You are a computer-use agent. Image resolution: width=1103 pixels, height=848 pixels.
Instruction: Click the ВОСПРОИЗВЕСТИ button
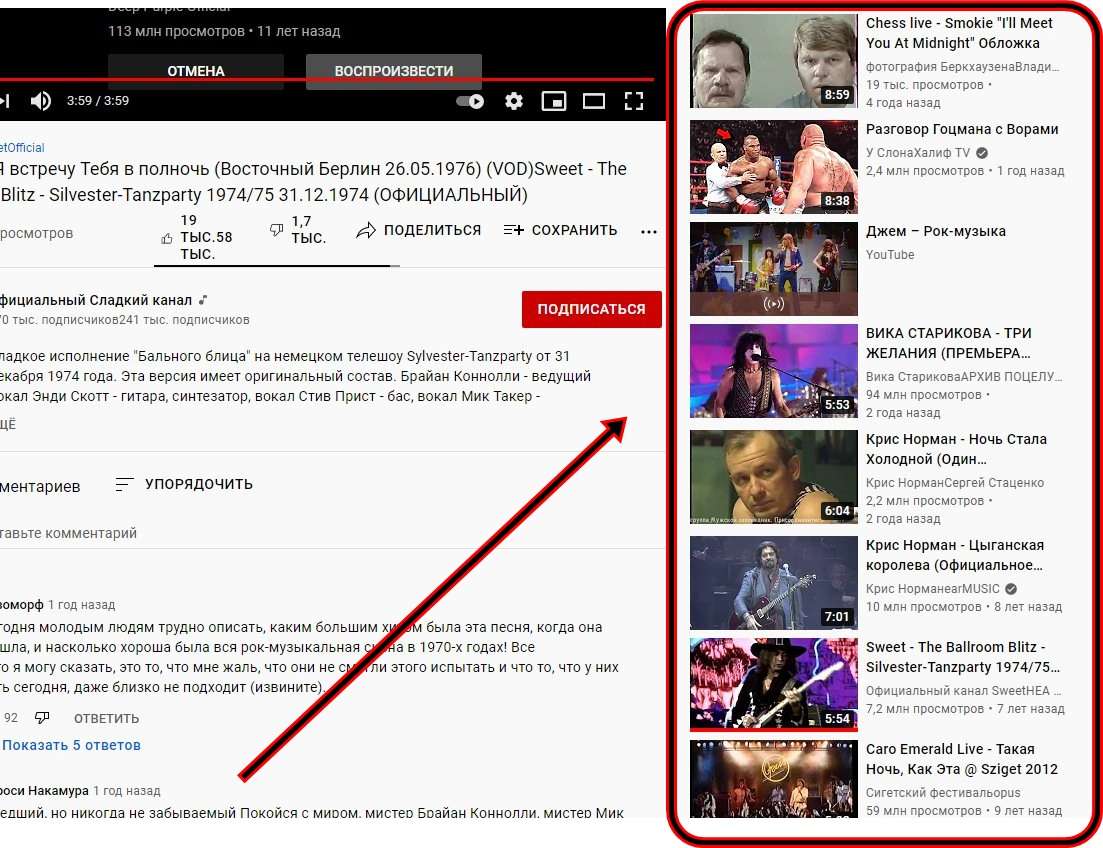coord(393,71)
